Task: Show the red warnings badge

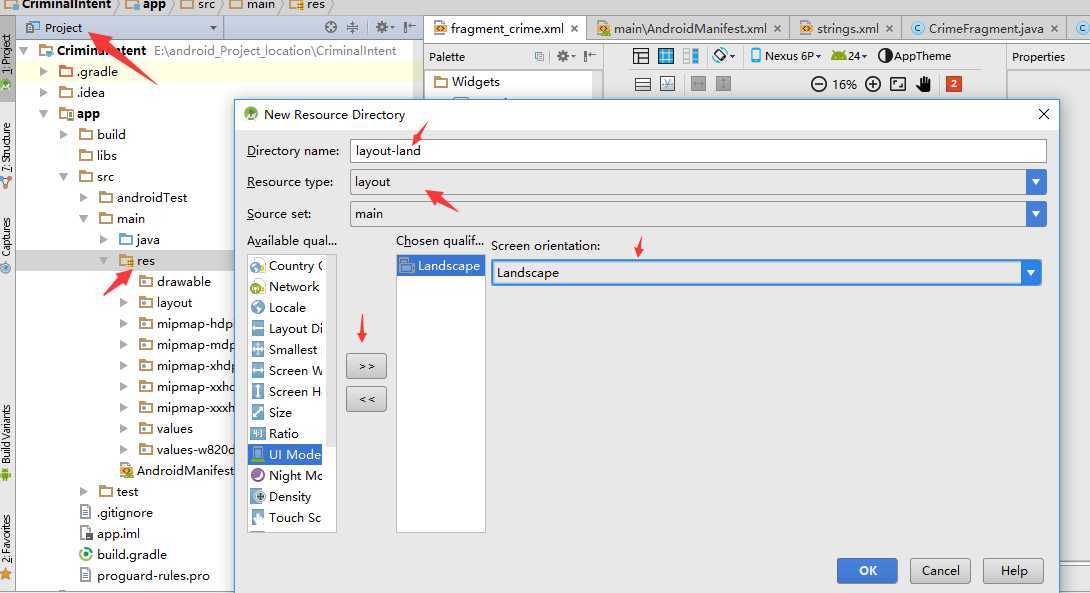Action: pyautogui.click(x=954, y=84)
